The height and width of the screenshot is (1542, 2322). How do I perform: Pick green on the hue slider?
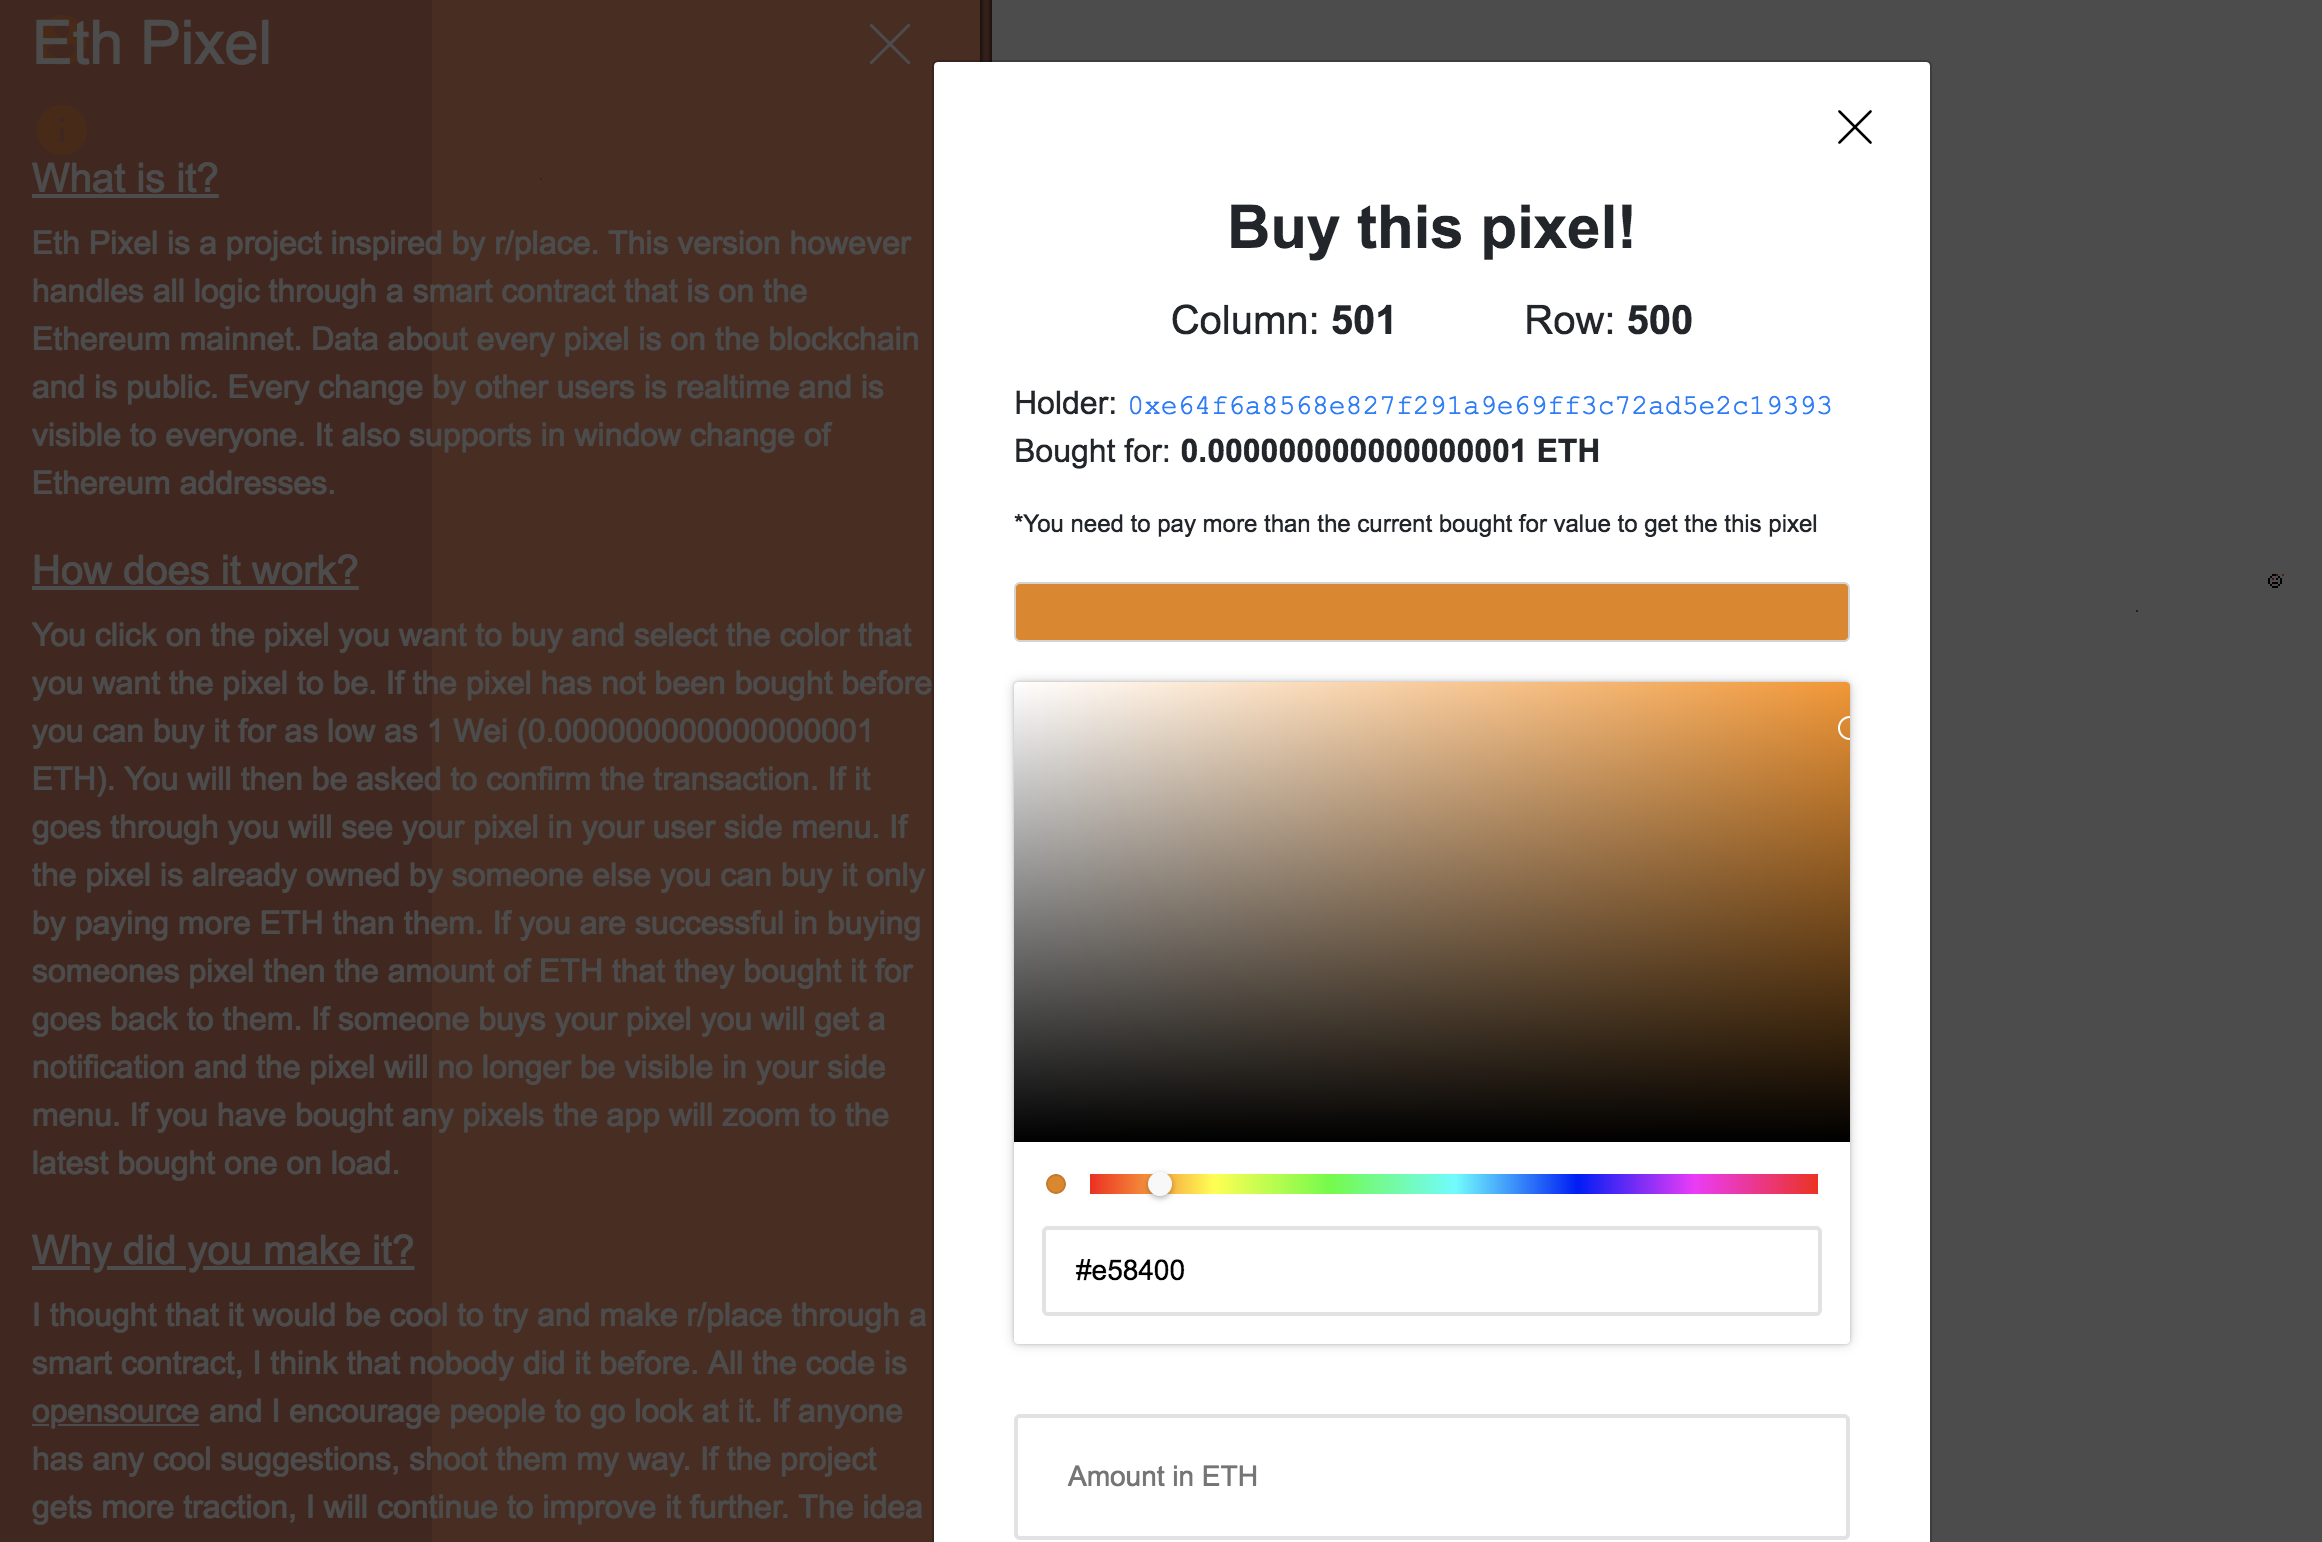coord(1333,1184)
